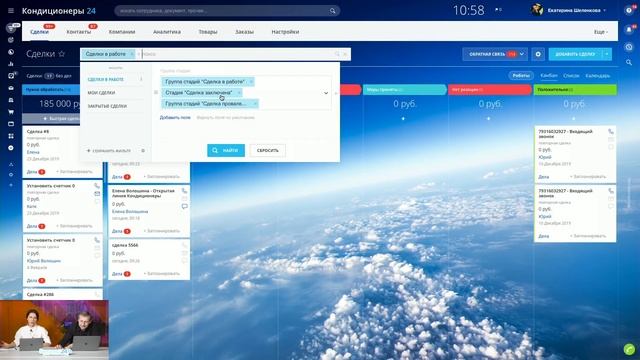Click the teal 'Меры приняты' stage header
Viewport: 640px width, 360px height.
click(404, 89)
